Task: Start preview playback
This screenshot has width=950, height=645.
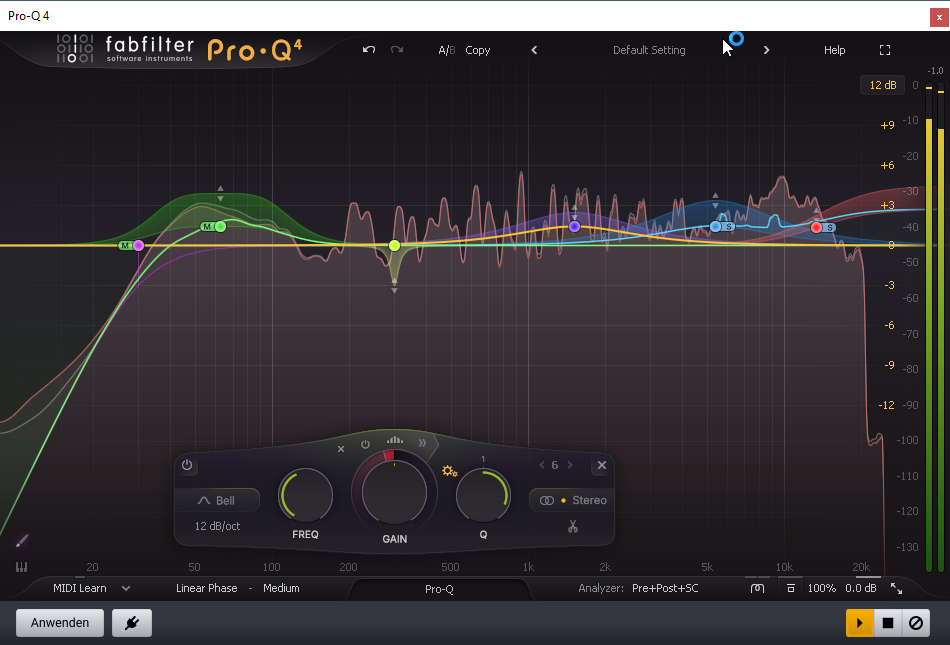Action: (x=860, y=623)
